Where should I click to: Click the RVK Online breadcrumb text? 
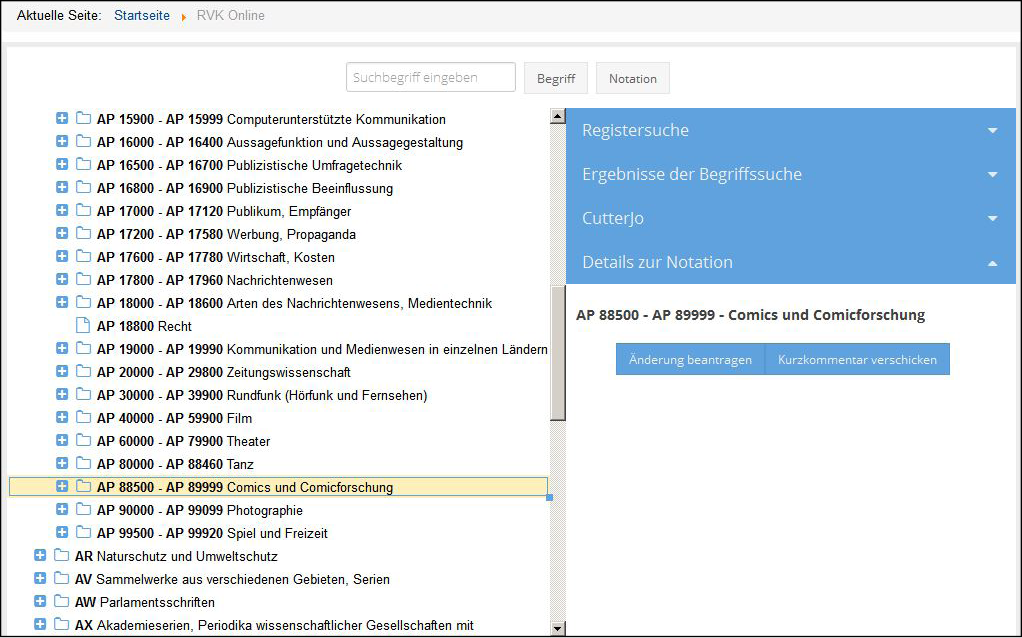pos(231,16)
